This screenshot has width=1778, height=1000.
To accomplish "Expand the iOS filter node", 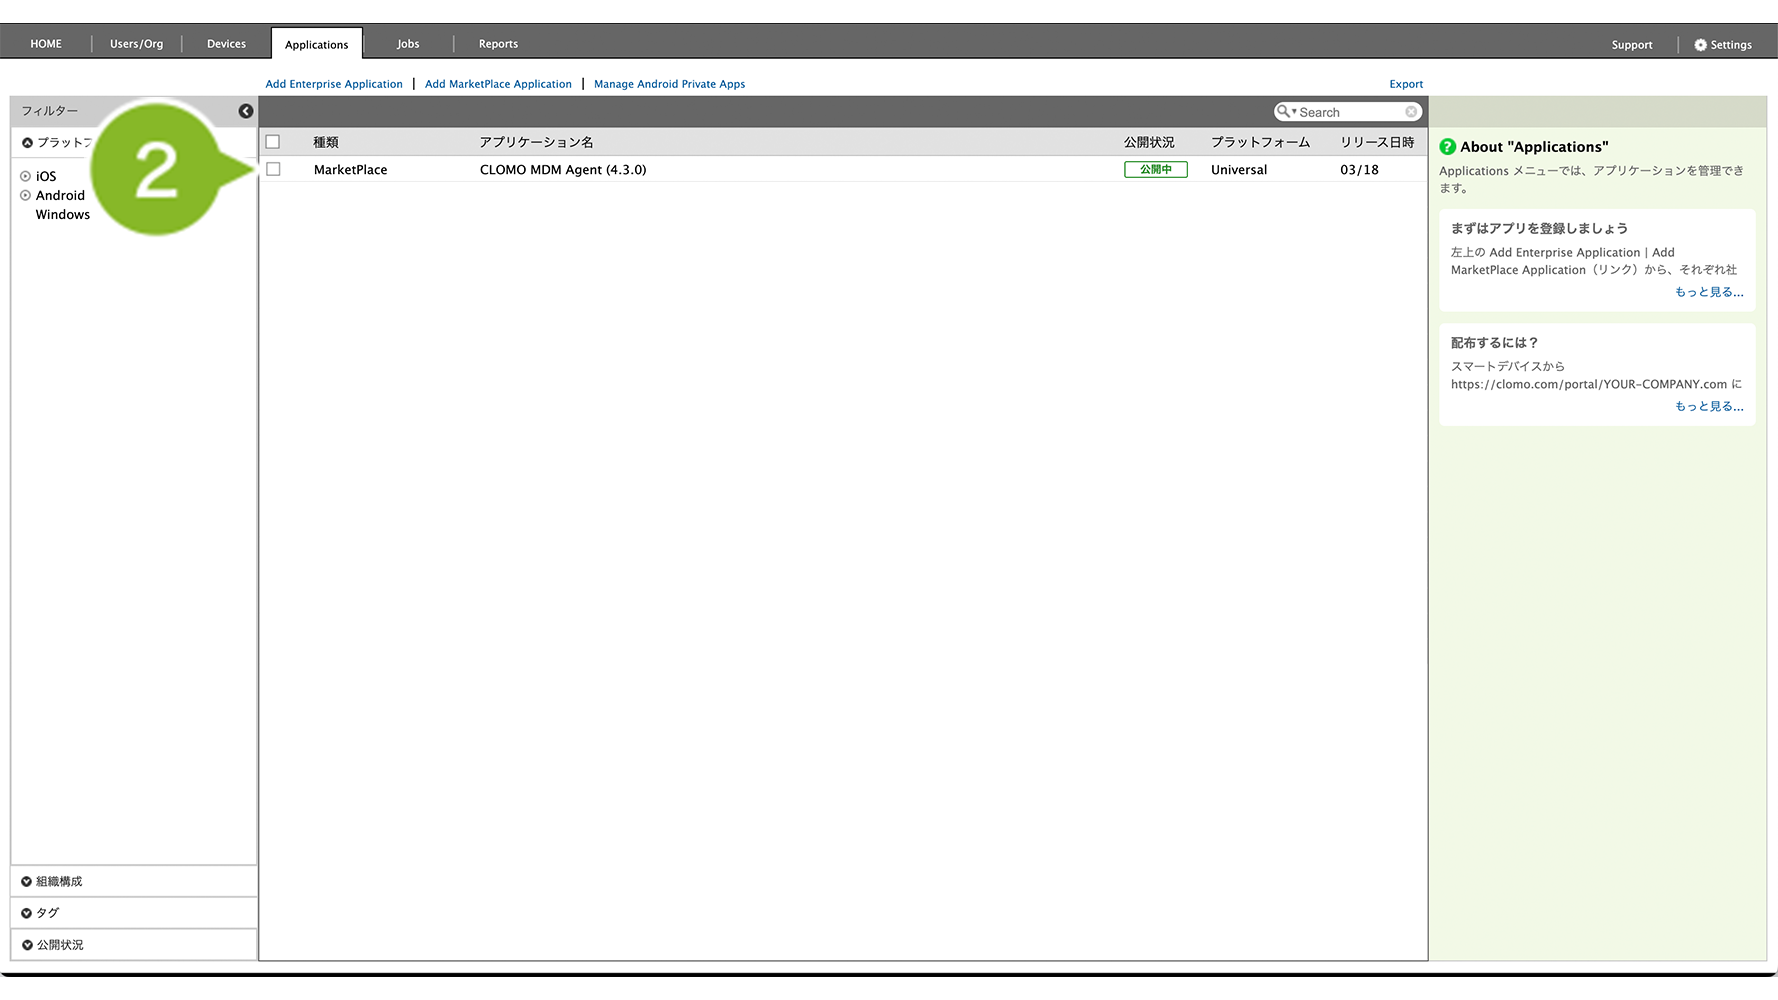I will point(26,176).
